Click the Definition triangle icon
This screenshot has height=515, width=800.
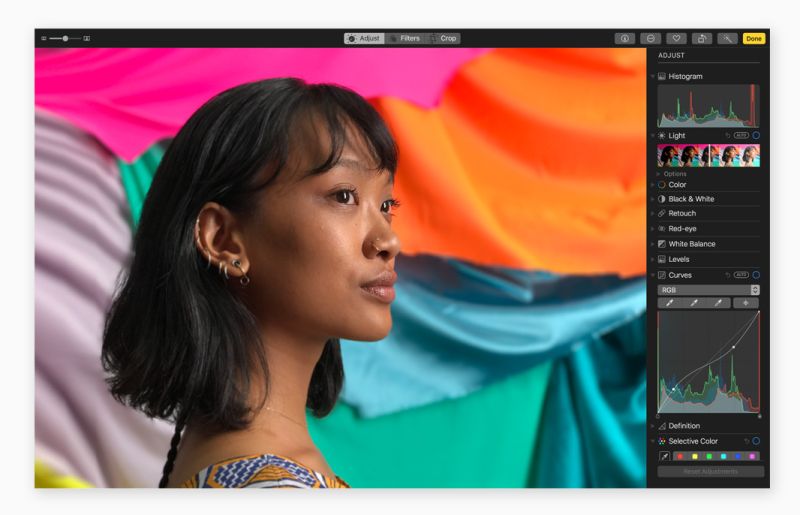(x=662, y=426)
